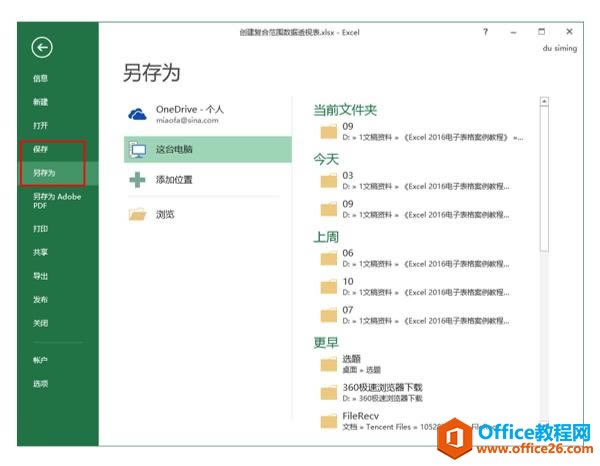Click the du siming account name

point(560,49)
